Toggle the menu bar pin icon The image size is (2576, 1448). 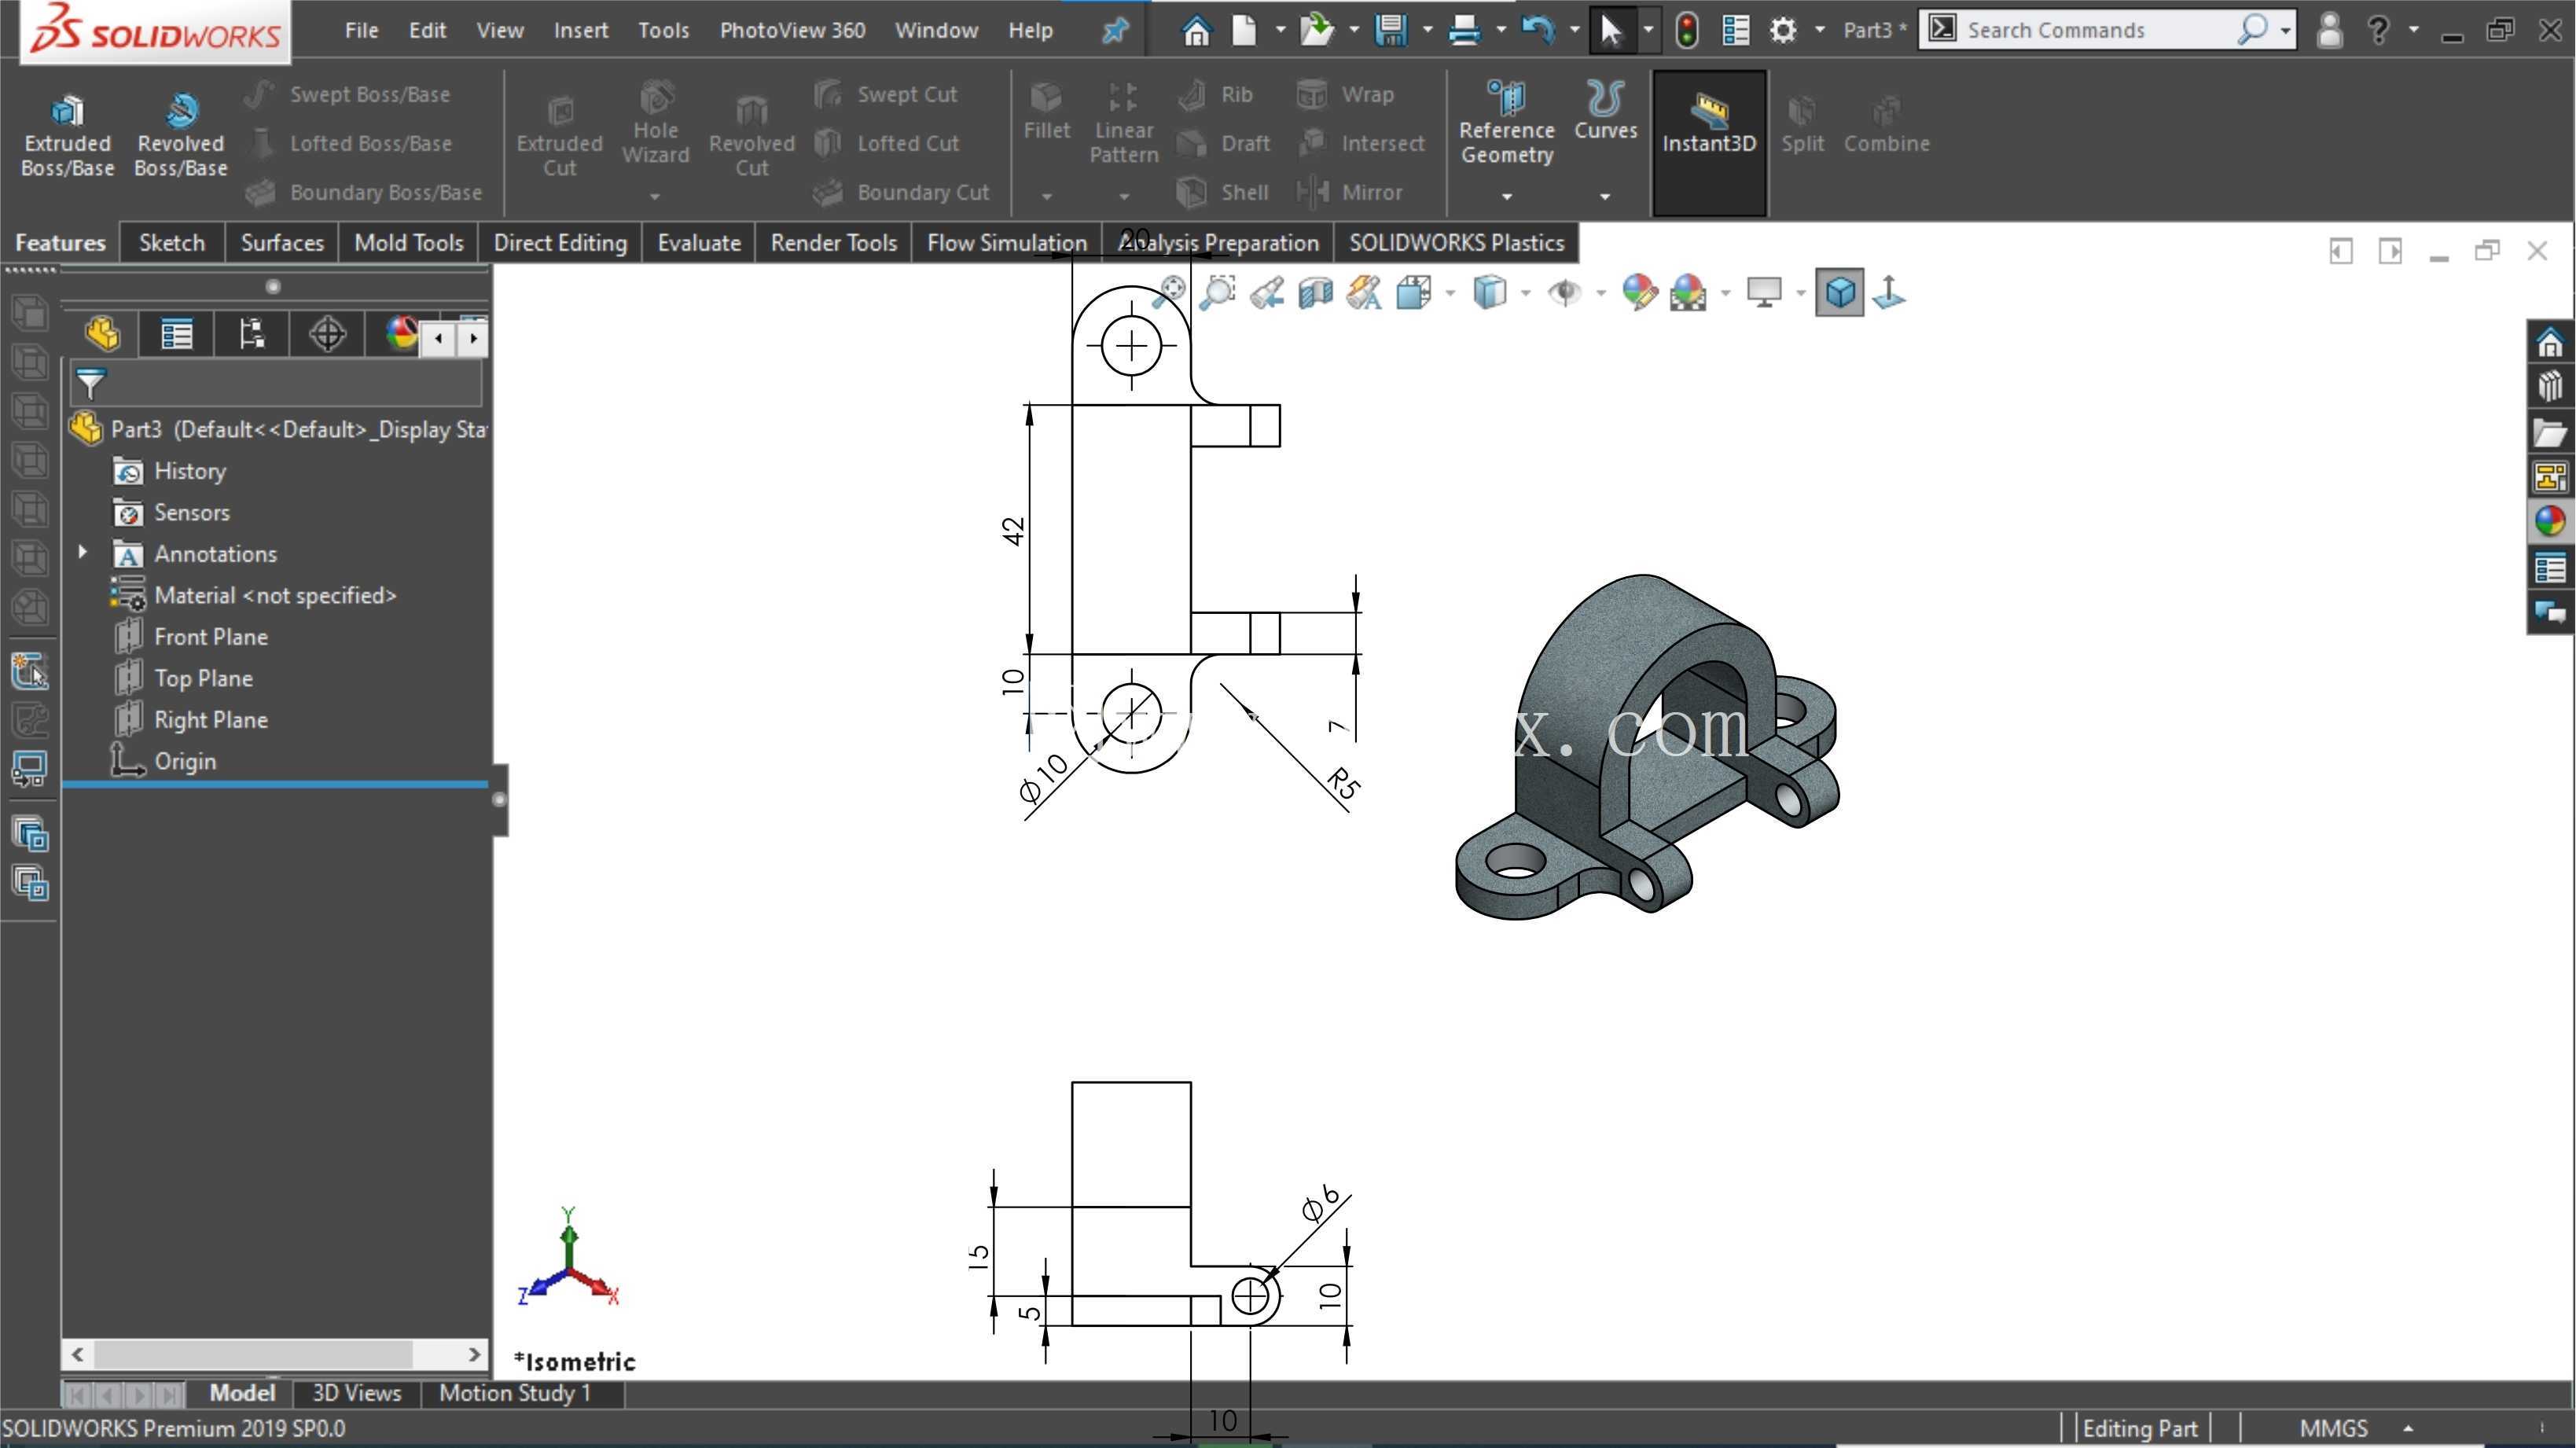tap(1114, 30)
